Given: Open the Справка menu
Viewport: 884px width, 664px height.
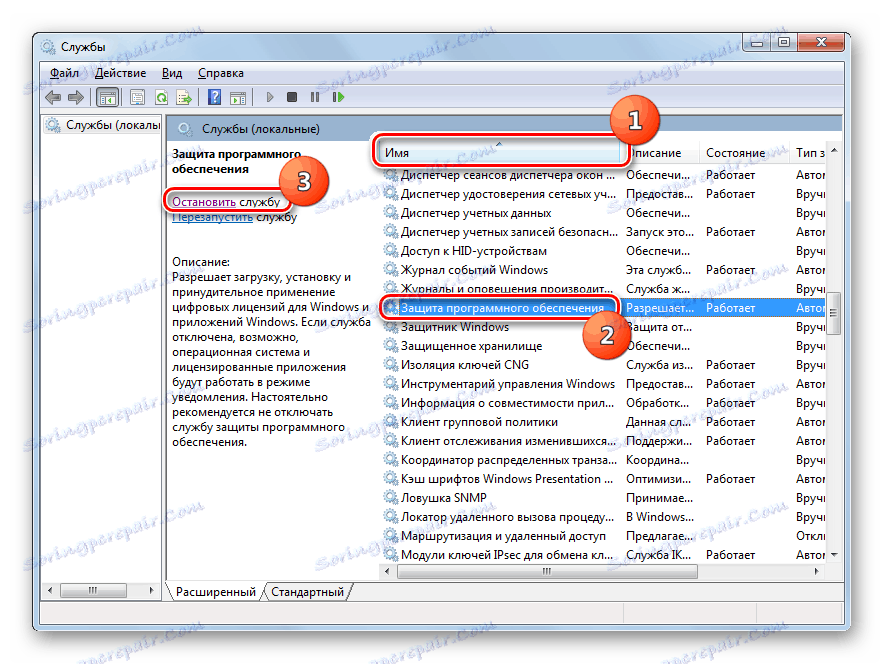Looking at the screenshot, I should (x=220, y=73).
